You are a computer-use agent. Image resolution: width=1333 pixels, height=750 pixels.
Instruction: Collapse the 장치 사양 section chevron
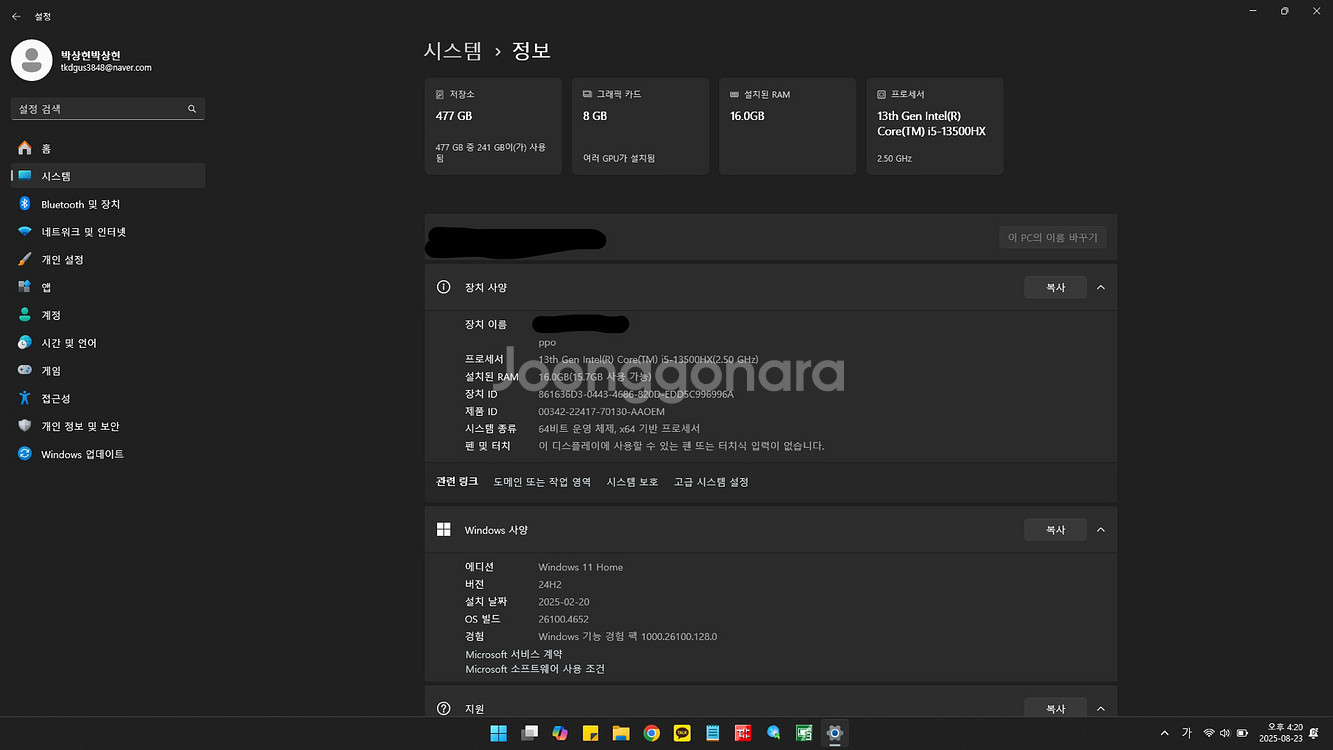[x=1101, y=287]
